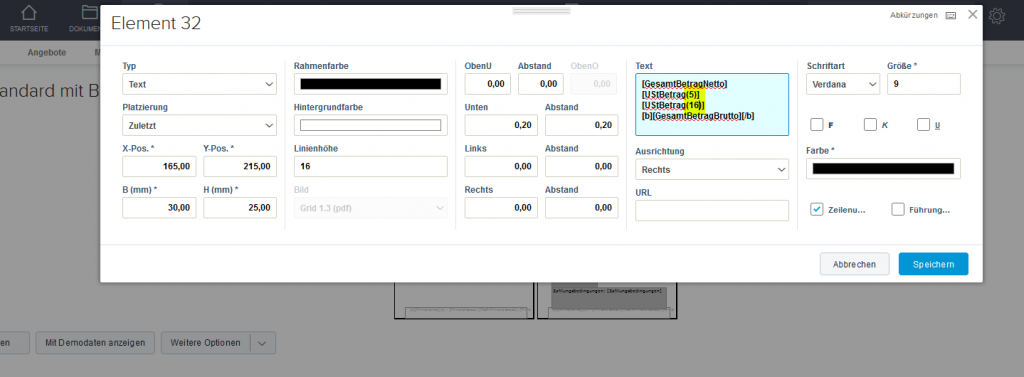Toggle the italic K checkbox
1024x377 pixels.
[x=870, y=125]
